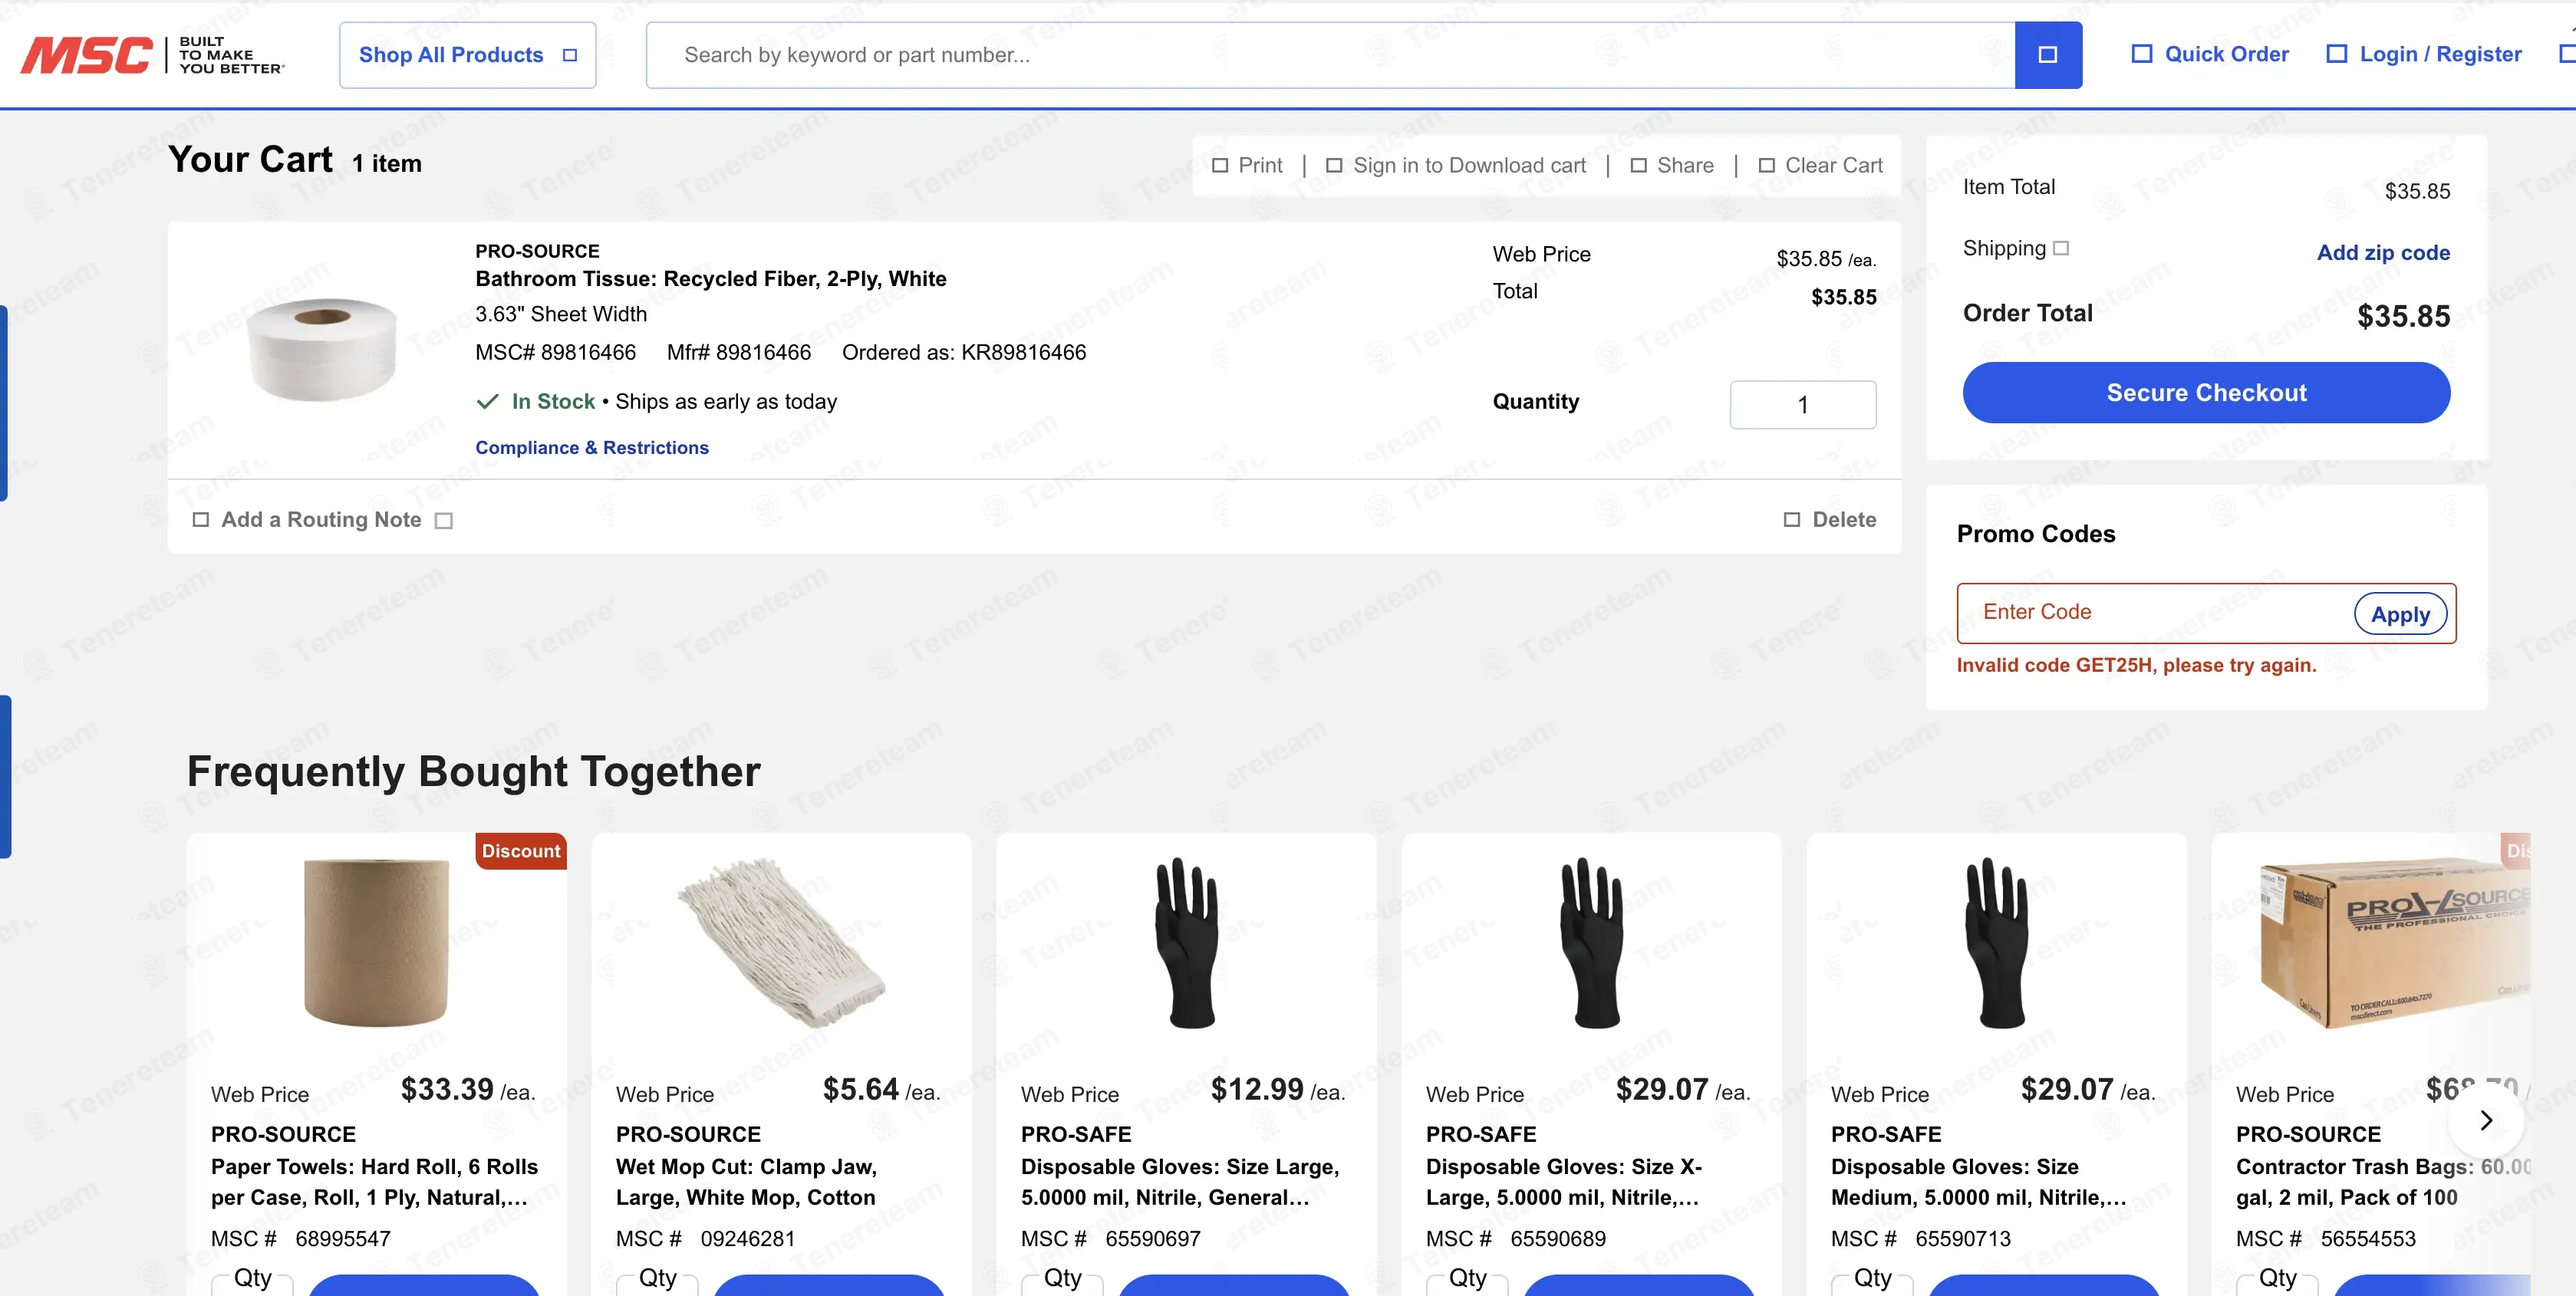
Task: Click the blue search submit button
Action: (2048, 55)
